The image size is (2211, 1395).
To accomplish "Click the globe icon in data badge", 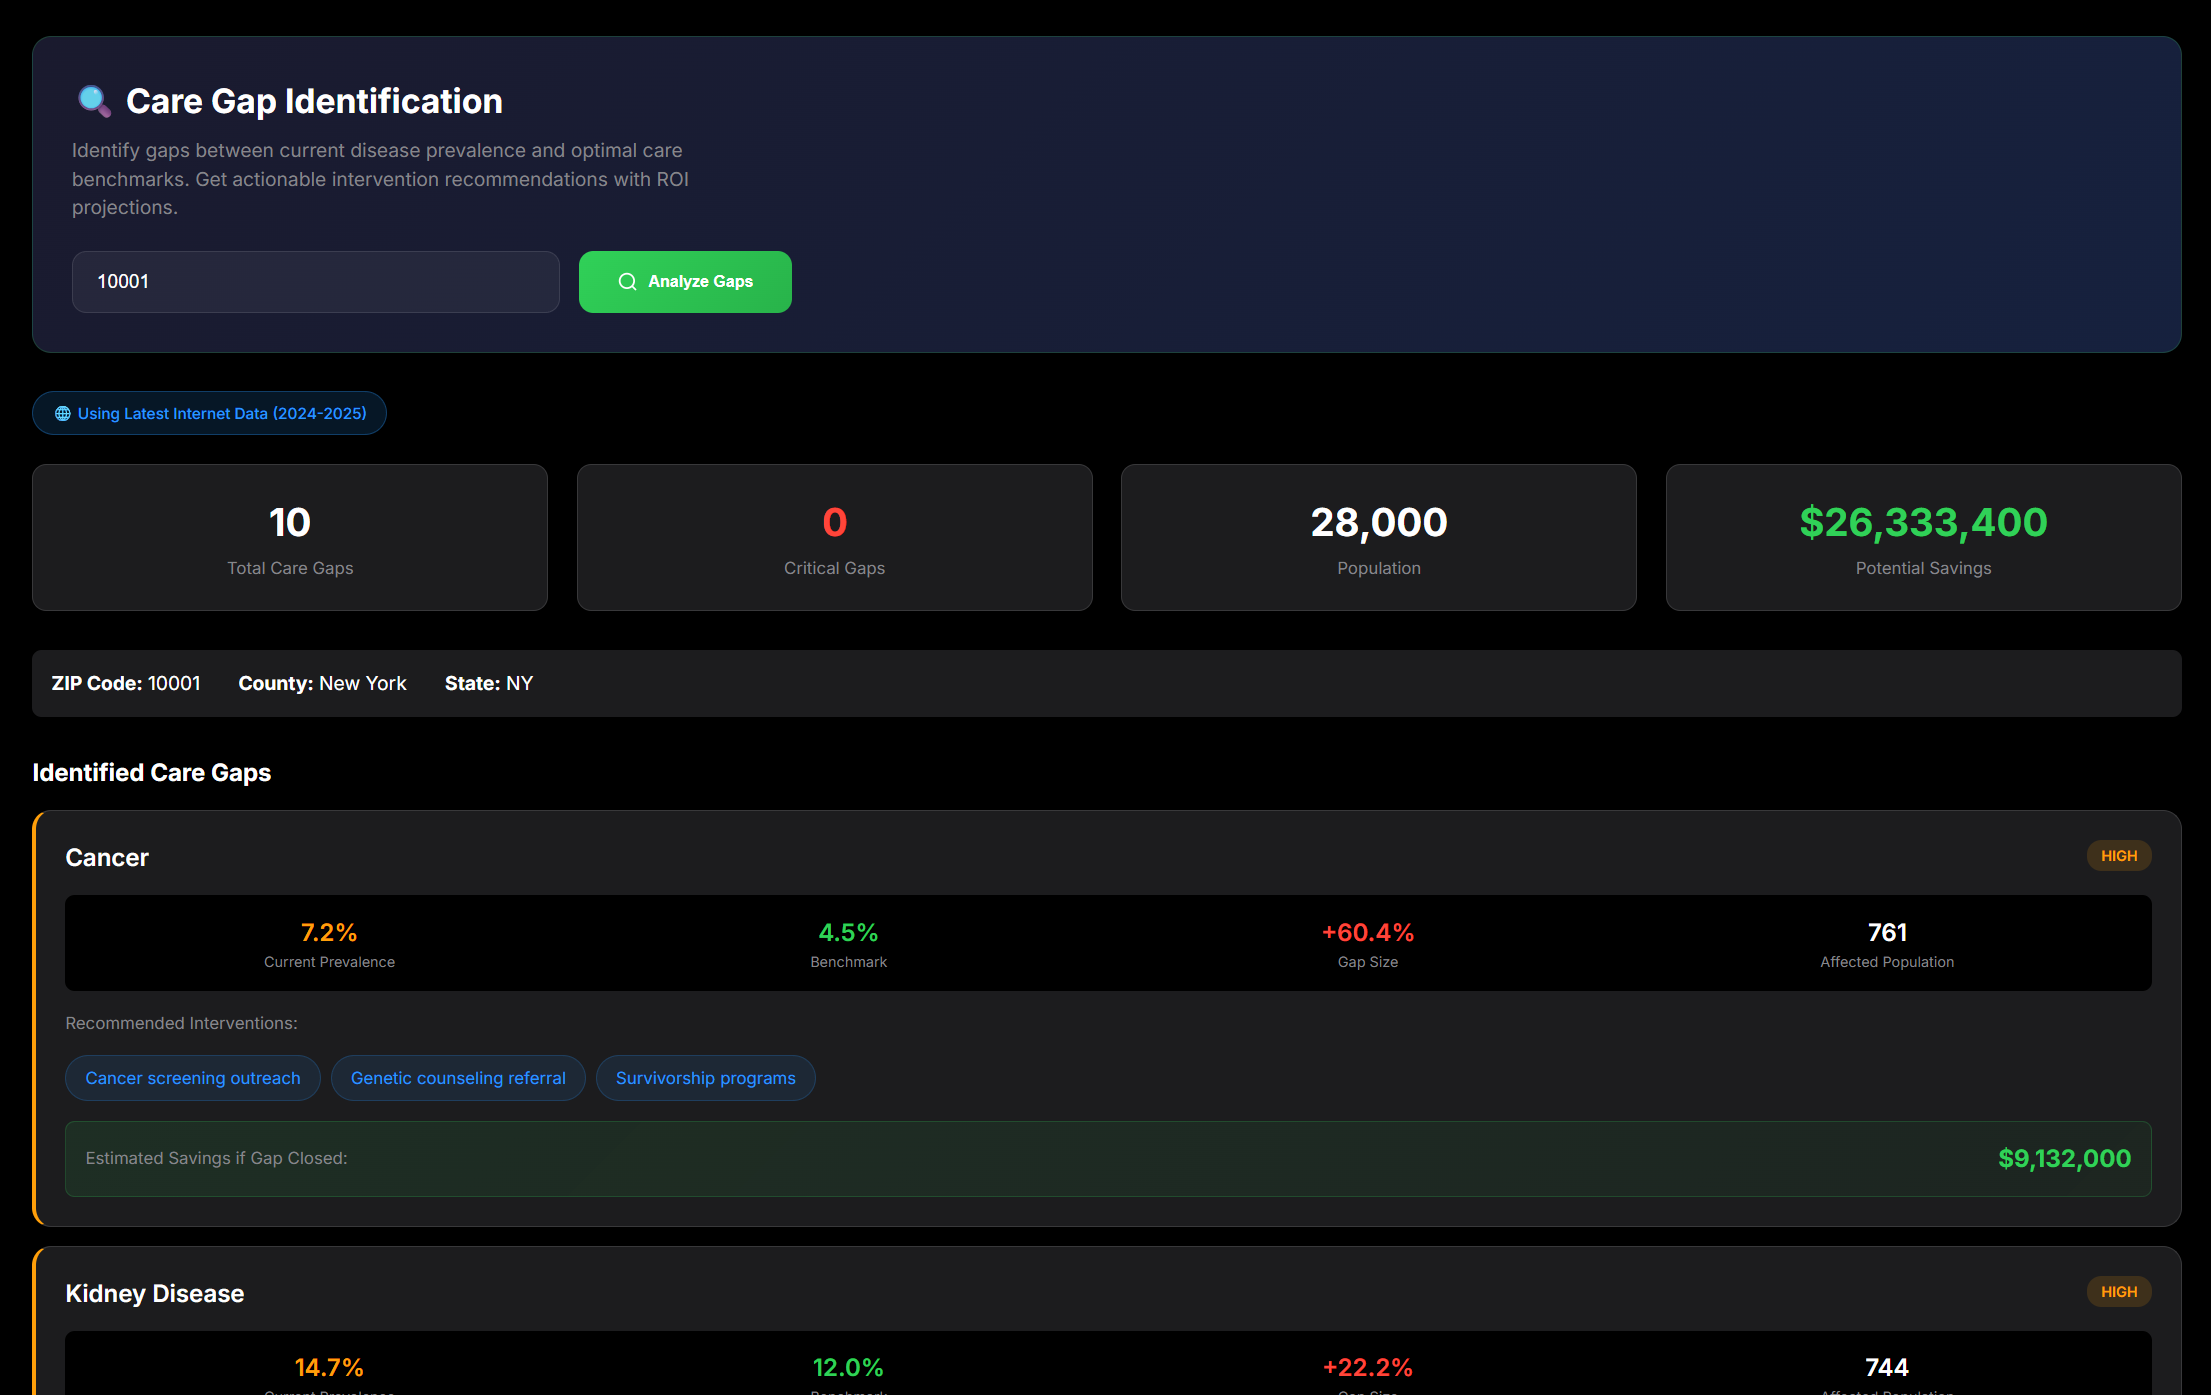I will tap(62, 414).
